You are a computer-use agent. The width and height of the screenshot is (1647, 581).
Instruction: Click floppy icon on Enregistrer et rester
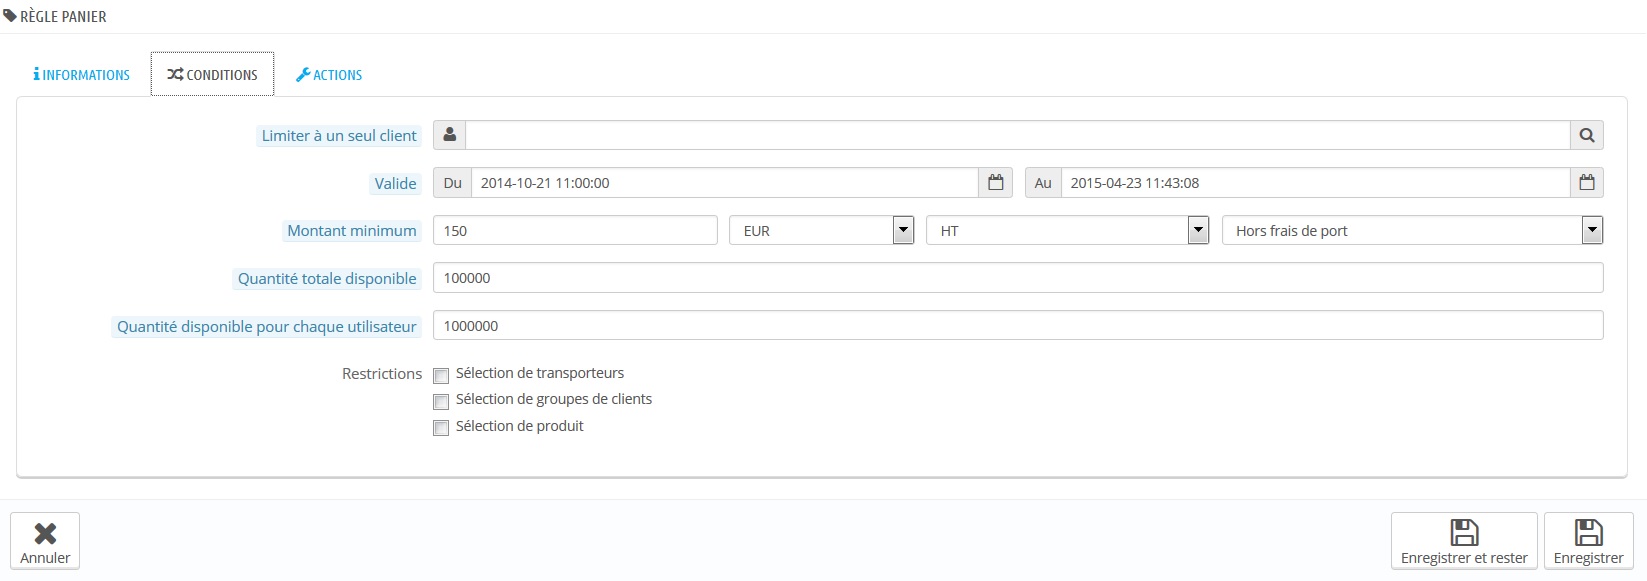[x=1464, y=532]
